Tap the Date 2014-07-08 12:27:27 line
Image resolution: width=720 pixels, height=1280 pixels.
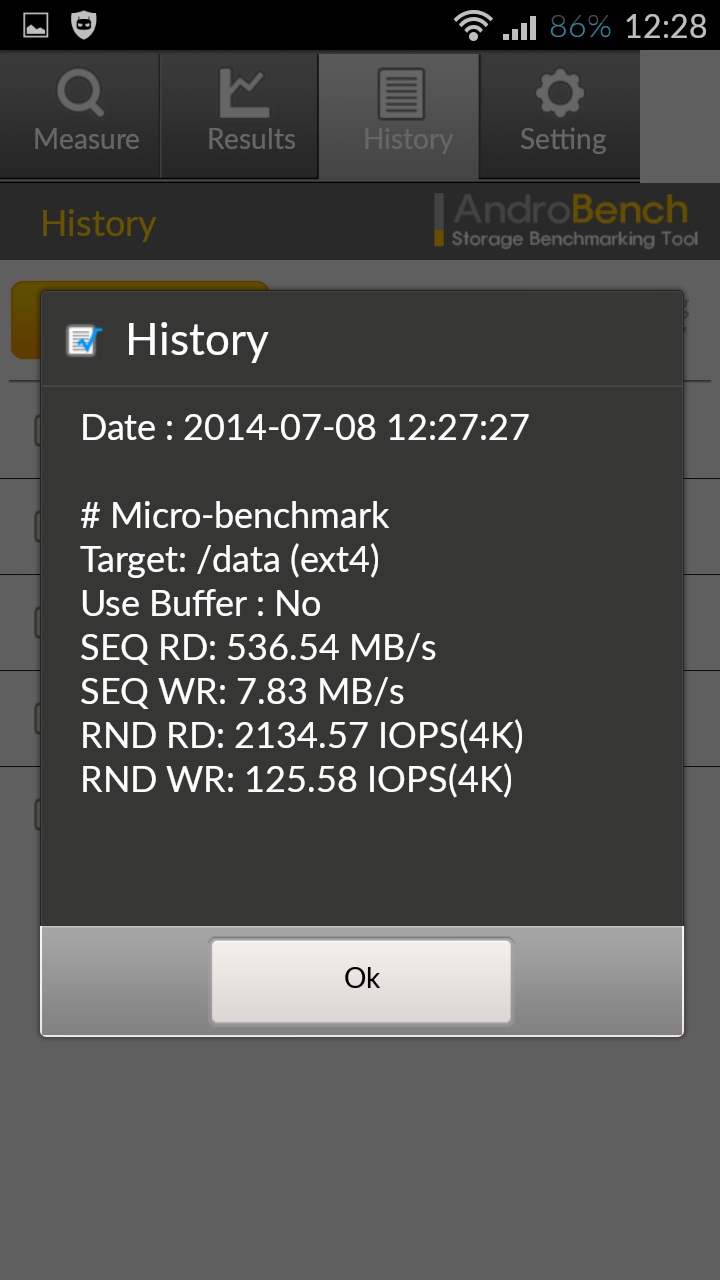305,428
